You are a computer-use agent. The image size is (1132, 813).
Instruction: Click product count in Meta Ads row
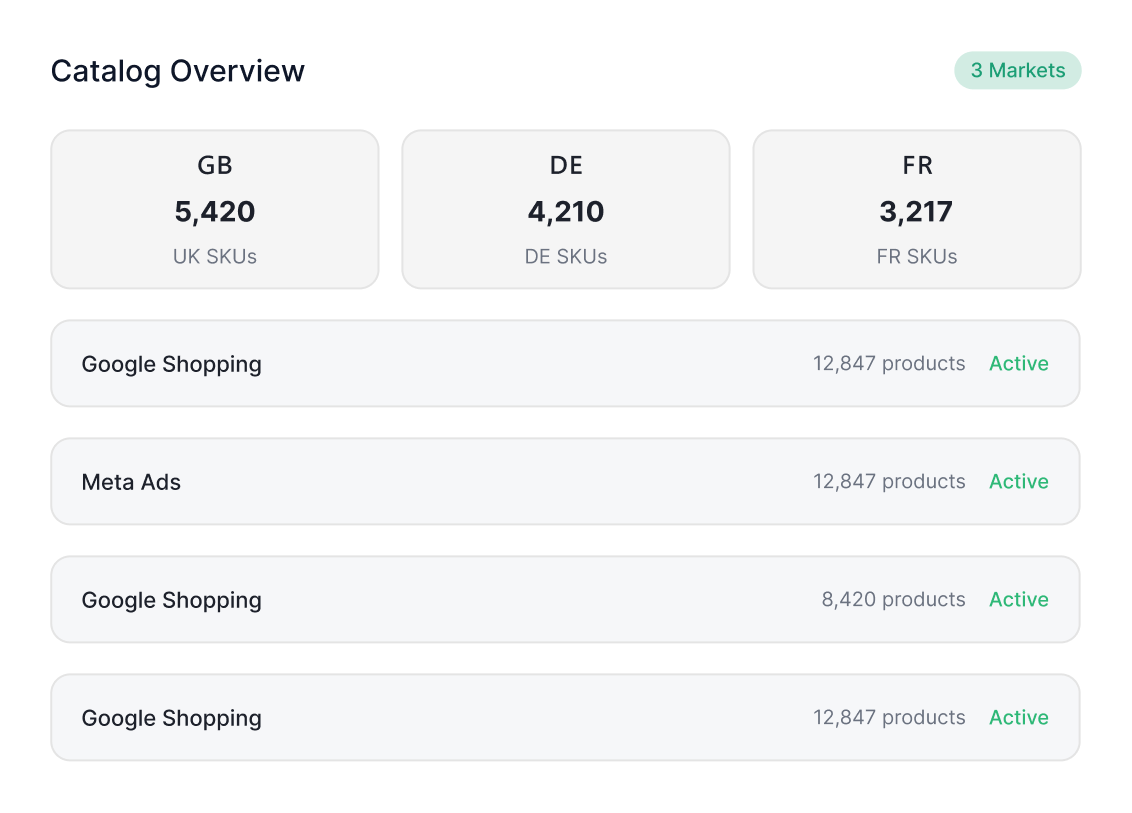[889, 482]
